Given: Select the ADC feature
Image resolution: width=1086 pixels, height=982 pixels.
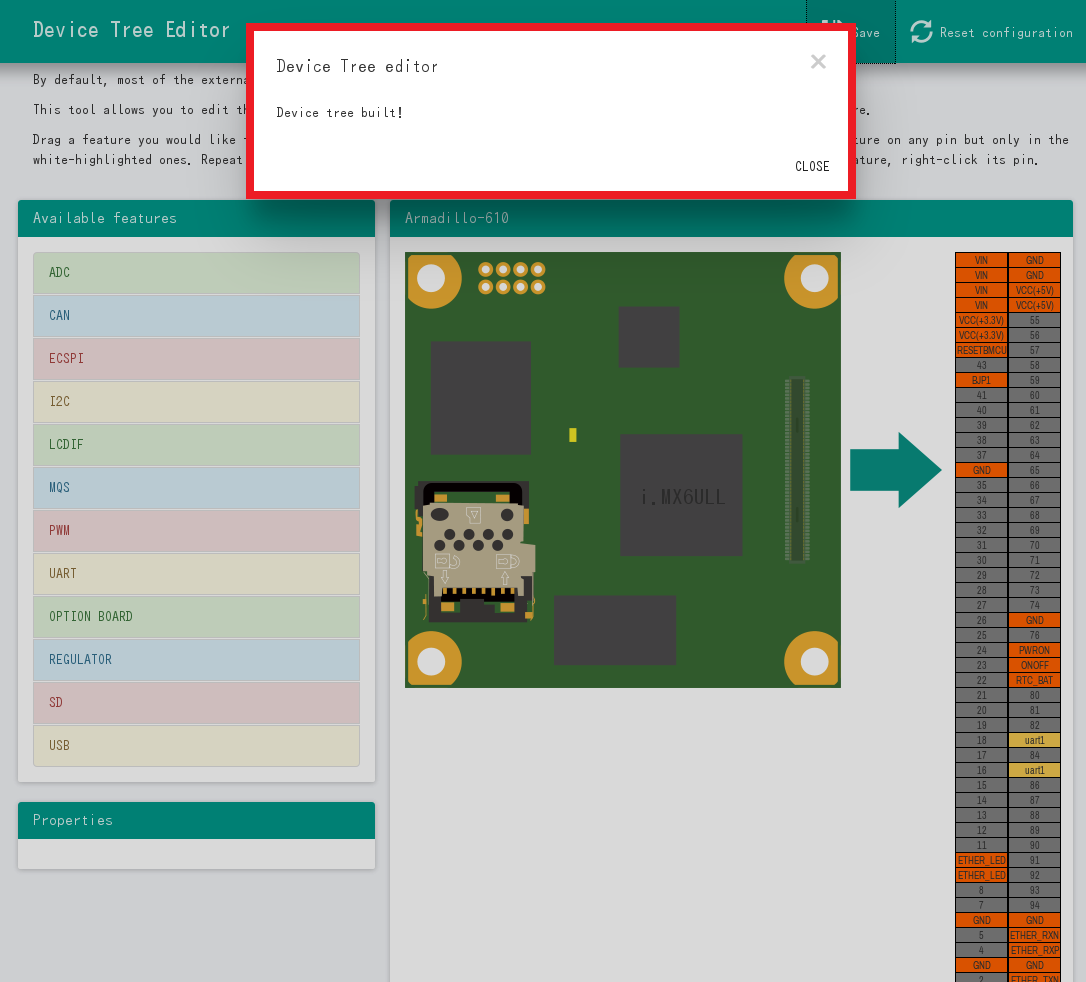Looking at the screenshot, I should coord(196,273).
